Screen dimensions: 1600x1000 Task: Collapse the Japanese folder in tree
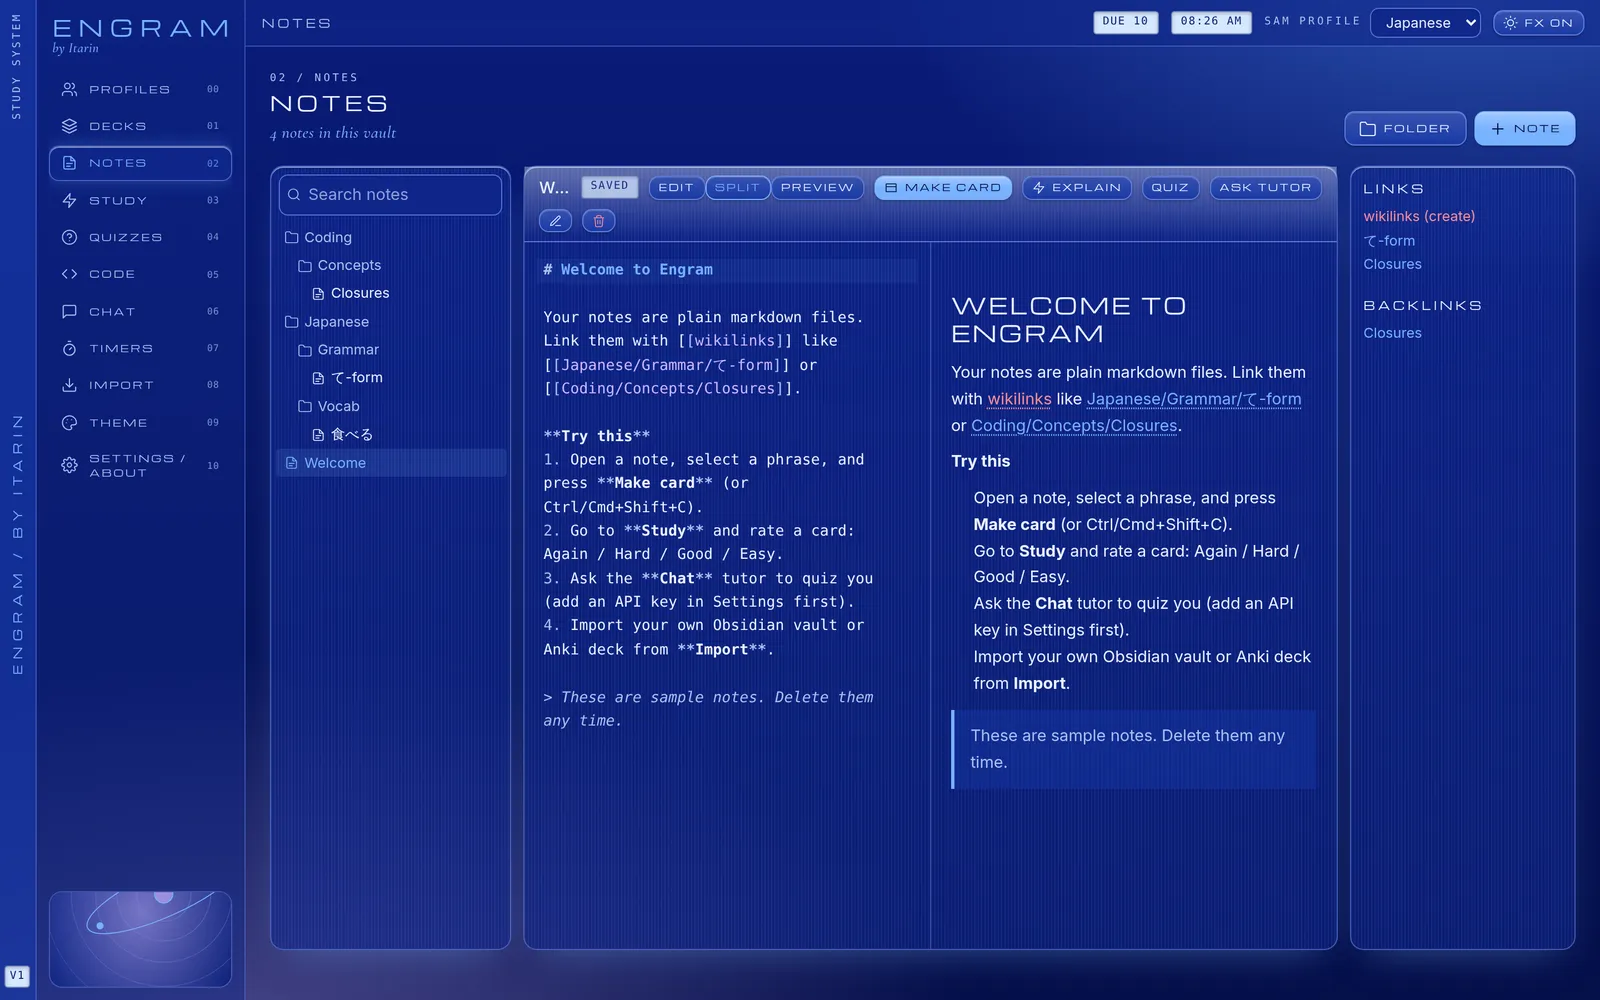point(390,322)
